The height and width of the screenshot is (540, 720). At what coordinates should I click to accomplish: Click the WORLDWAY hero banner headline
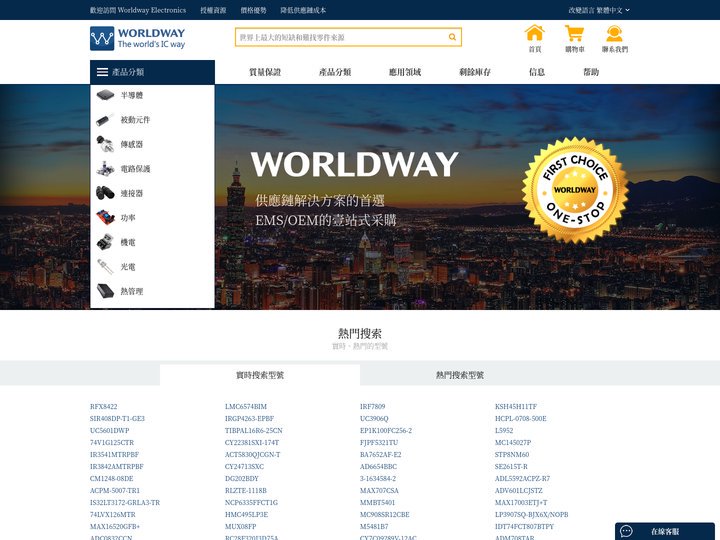point(354,164)
